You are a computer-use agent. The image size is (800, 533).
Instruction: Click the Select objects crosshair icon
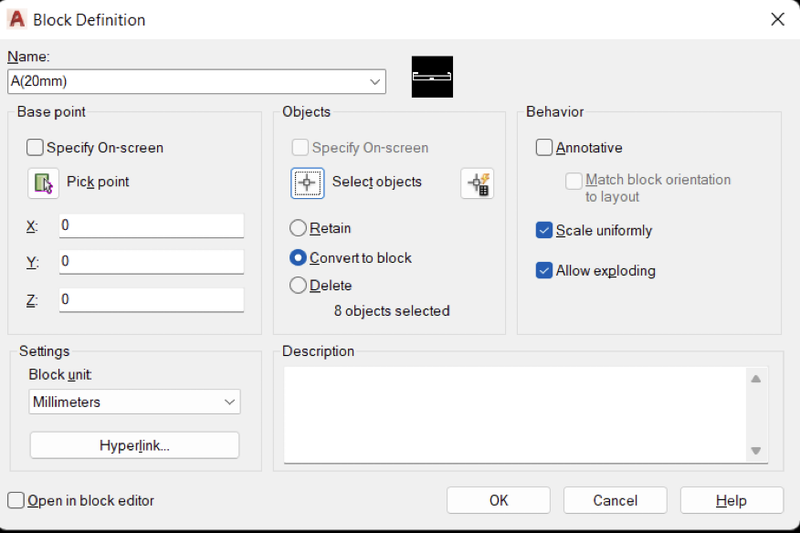307,183
